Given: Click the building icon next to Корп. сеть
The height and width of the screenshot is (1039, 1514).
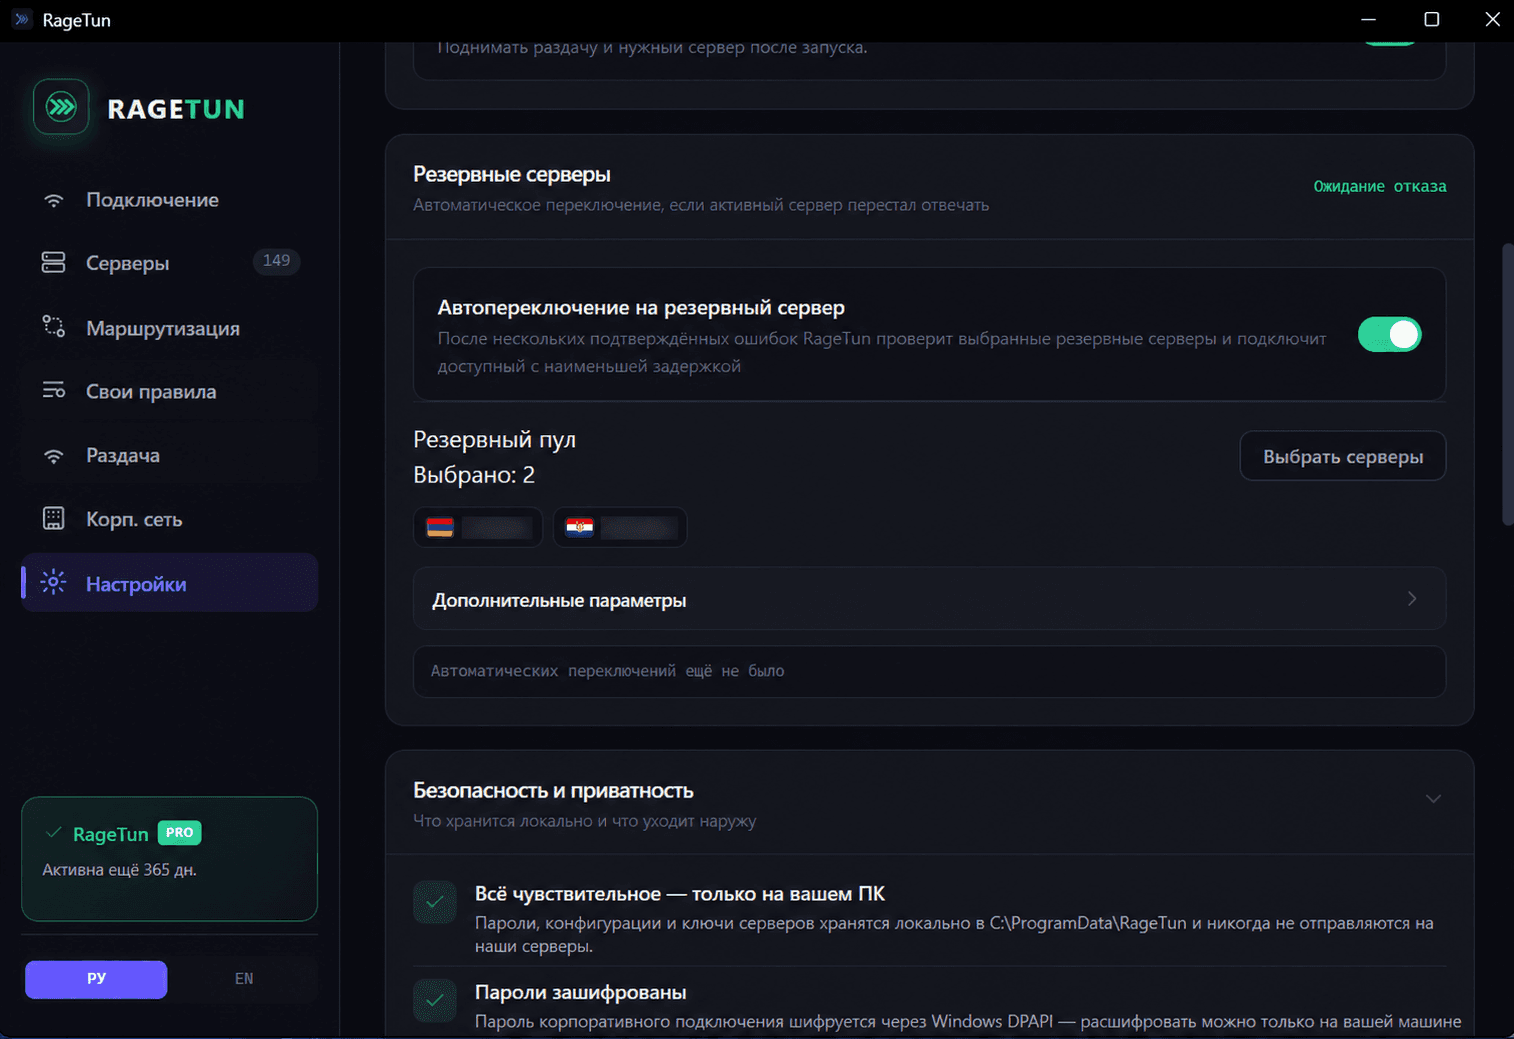Looking at the screenshot, I should 54,519.
